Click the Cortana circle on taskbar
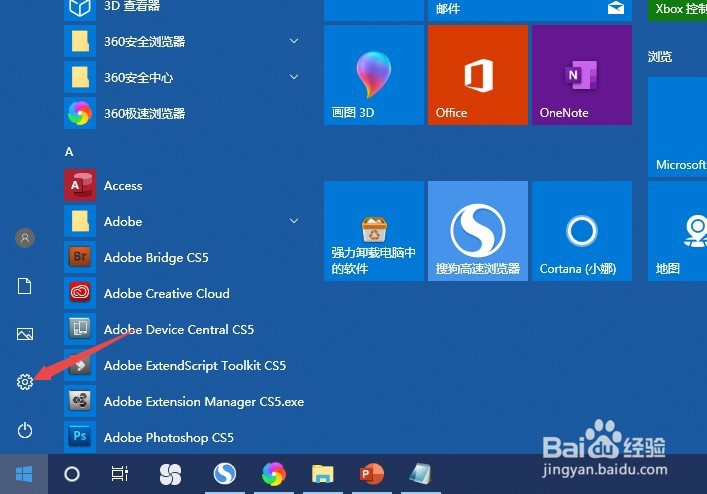This screenshot has height=494, width=707. [72, 474]
